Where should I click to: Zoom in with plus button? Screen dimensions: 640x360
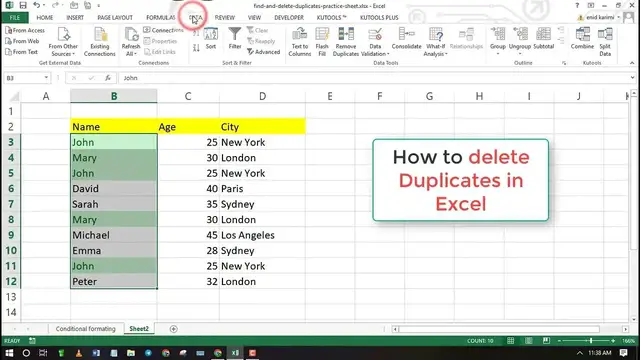(x=613, y=340)
